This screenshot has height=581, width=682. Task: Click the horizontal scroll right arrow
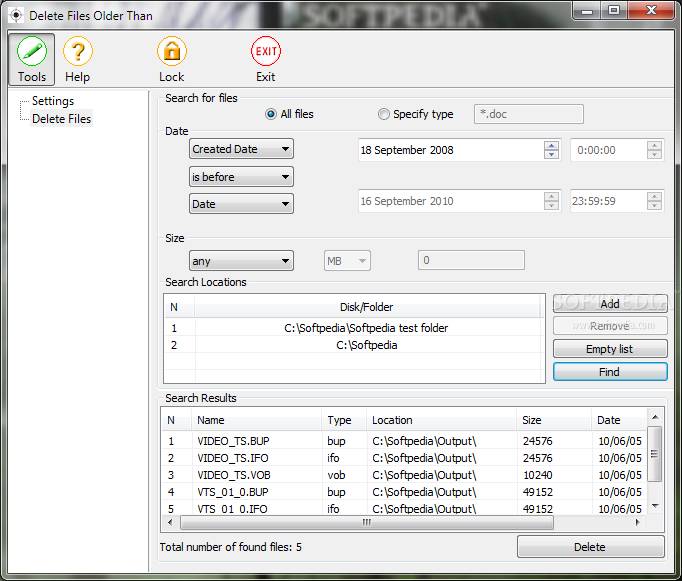tap(638, 522)
